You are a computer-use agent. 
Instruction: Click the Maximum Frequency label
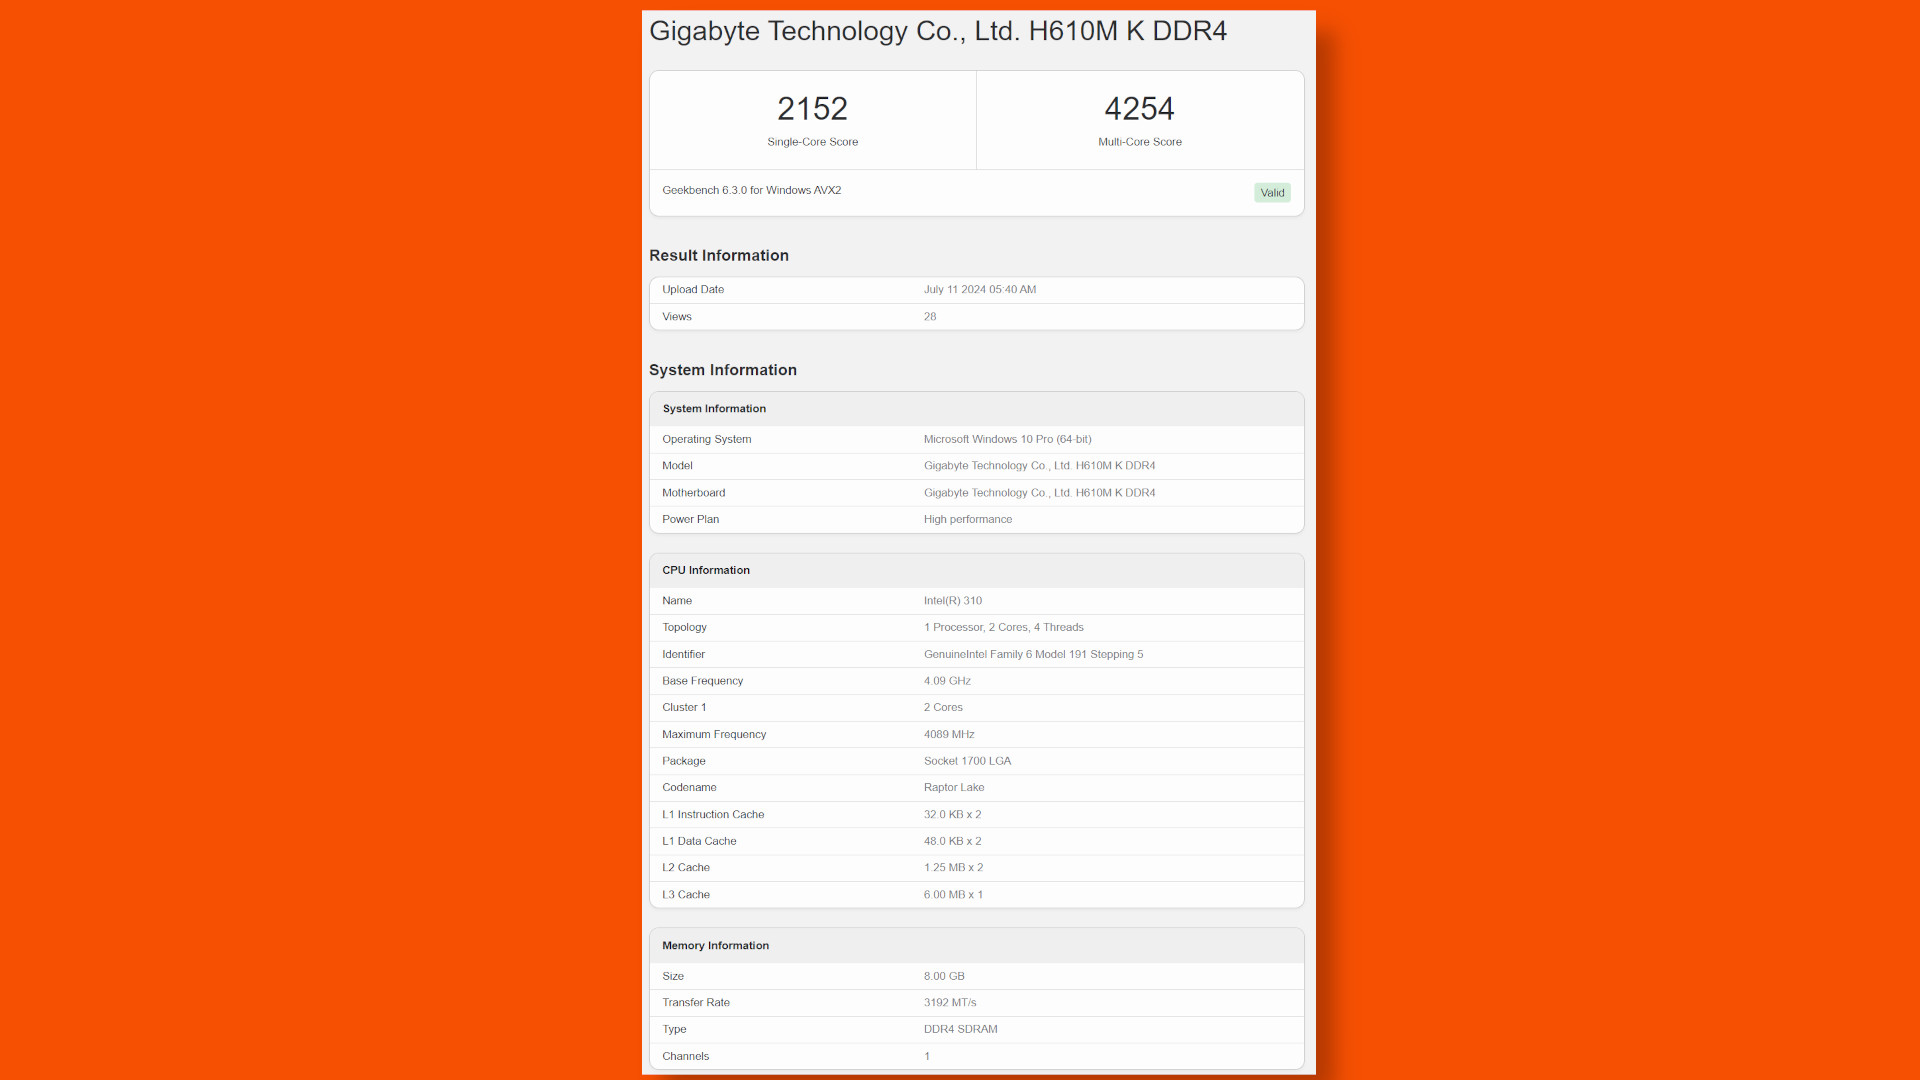714,735
